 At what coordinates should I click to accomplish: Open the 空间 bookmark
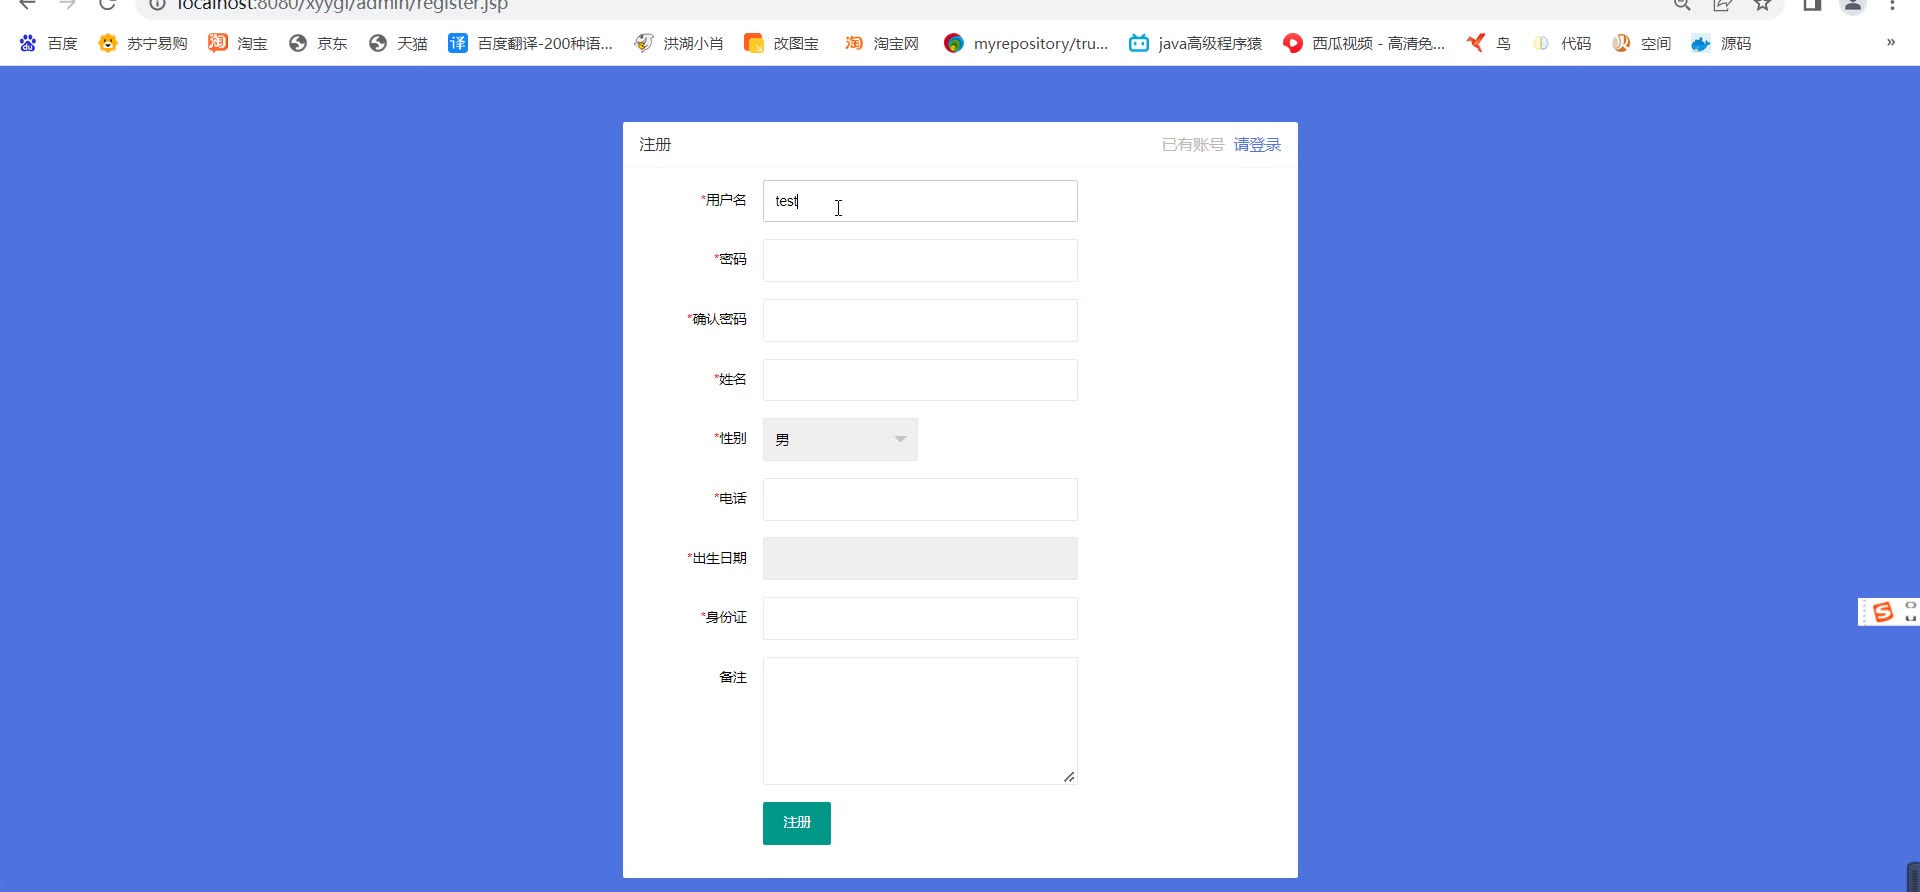(1642, 43)
